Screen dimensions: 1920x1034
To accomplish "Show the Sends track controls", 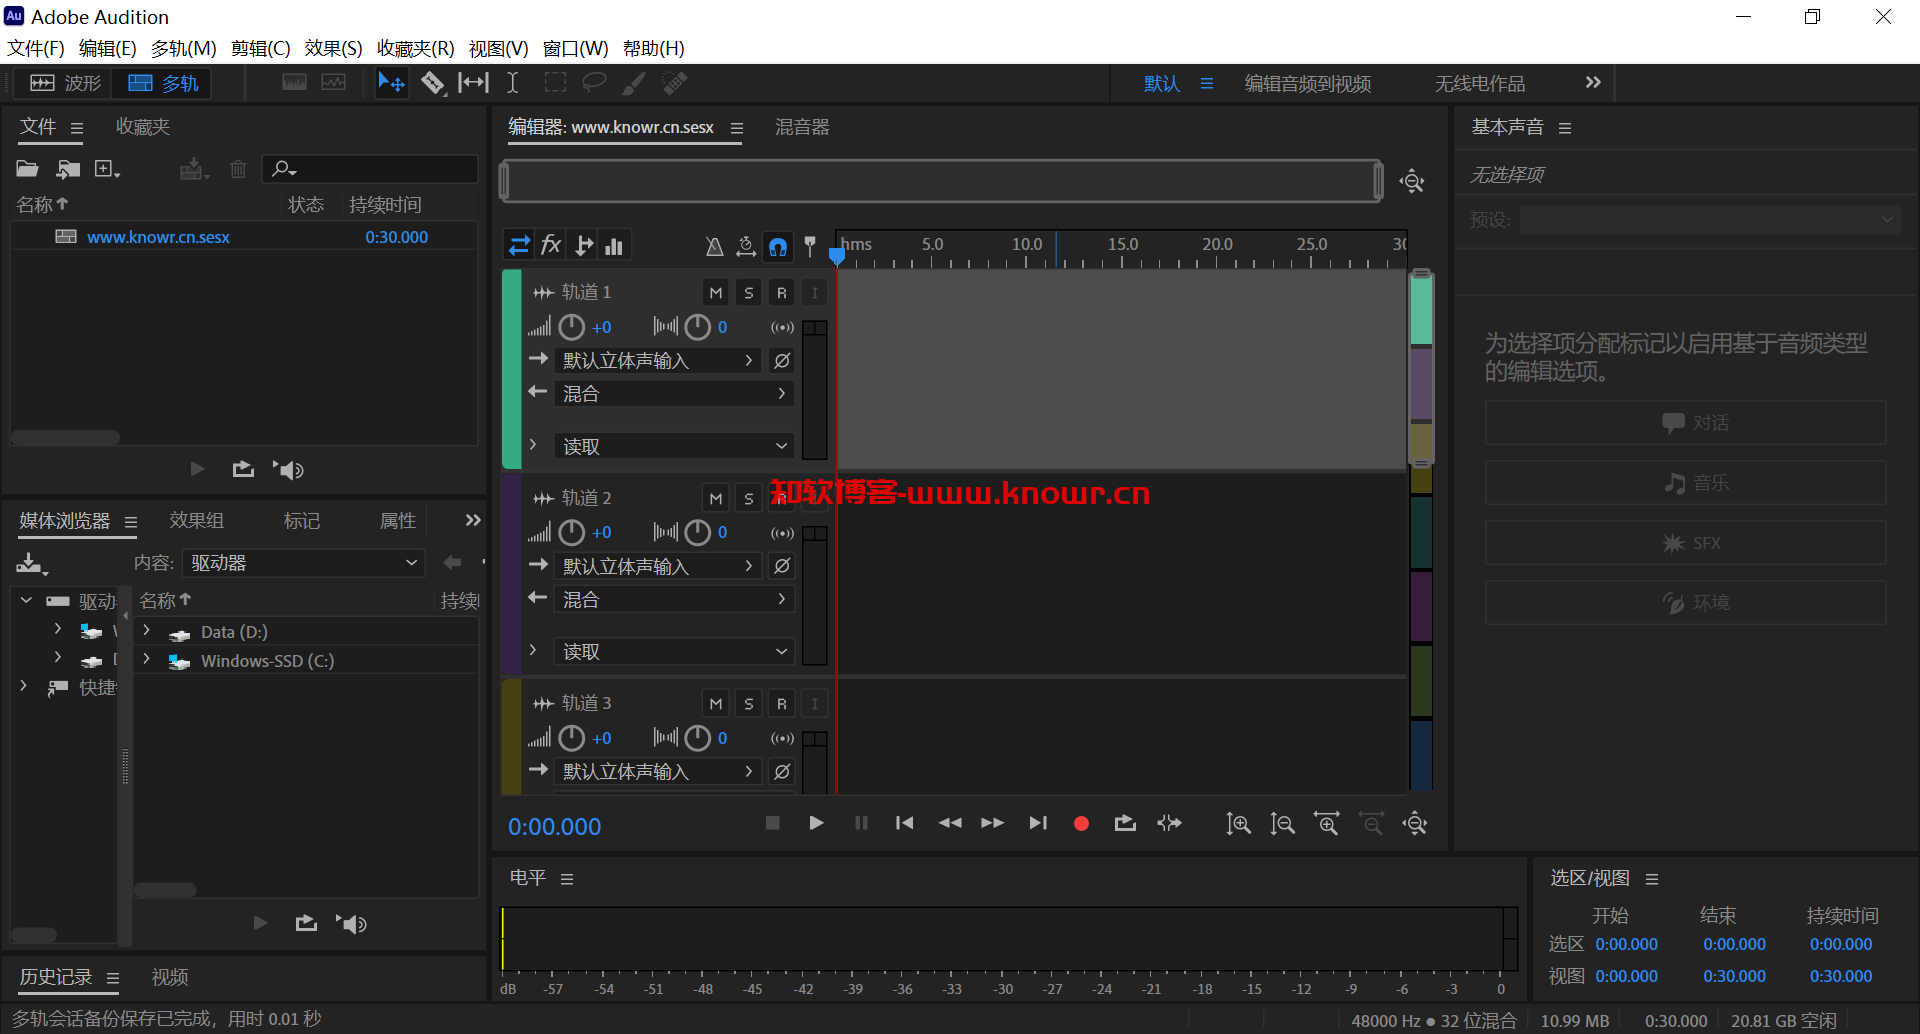I will pyautogui.click(x=585, y=245).
